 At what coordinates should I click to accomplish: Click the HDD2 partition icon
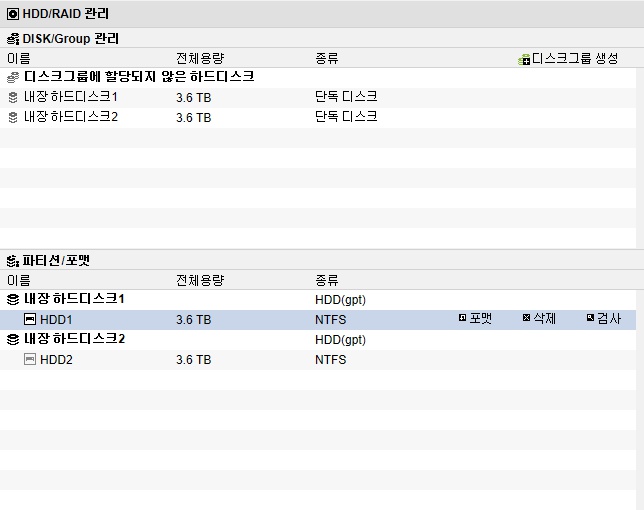pyautogui.click(x=30, y=359)
